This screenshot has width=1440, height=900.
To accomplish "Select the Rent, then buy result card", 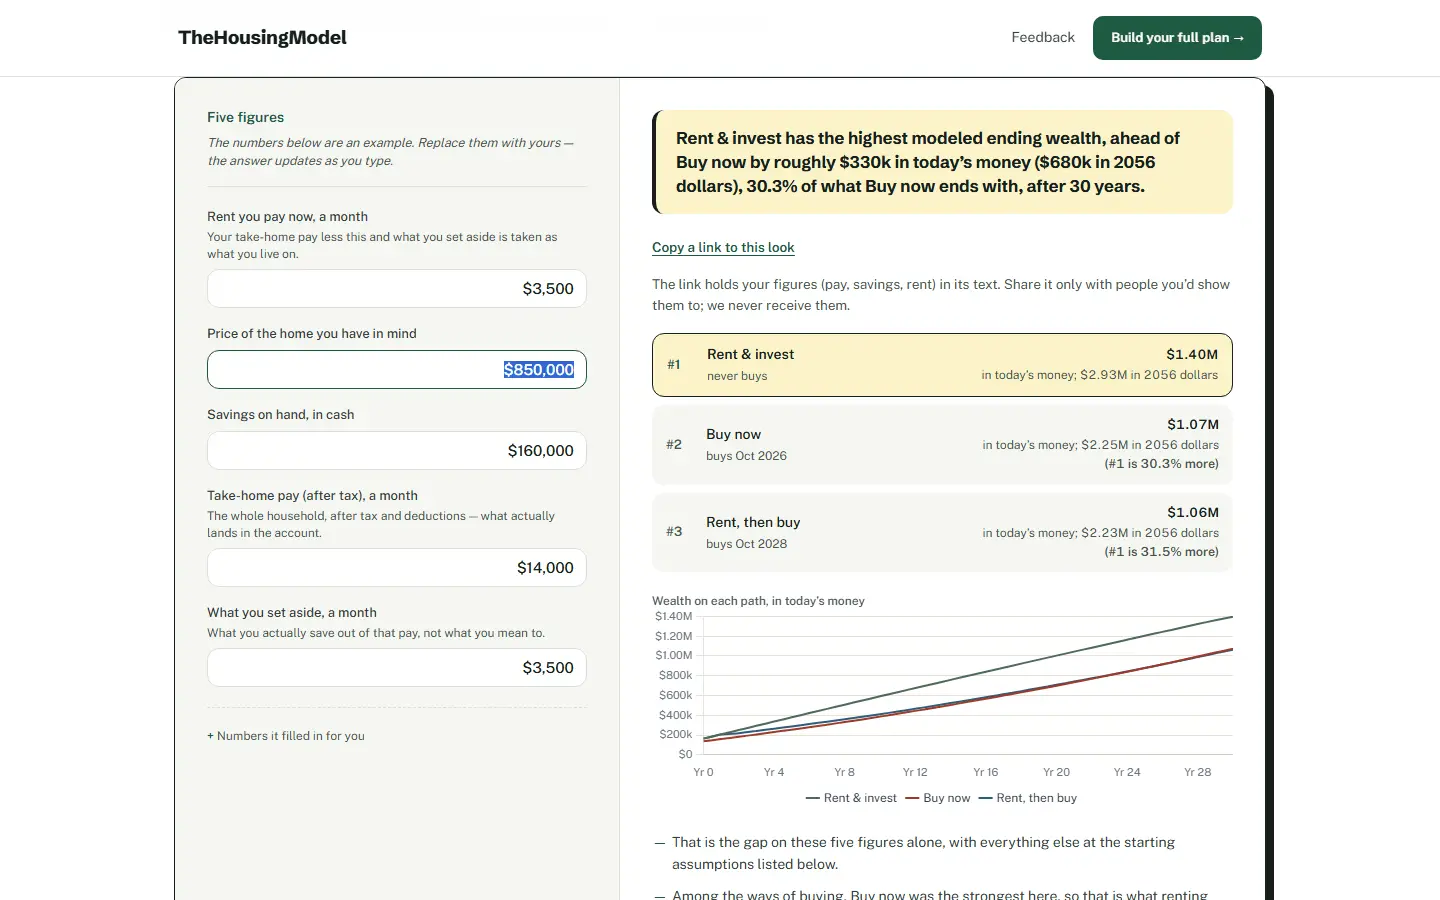I will (x=942, y=532).
